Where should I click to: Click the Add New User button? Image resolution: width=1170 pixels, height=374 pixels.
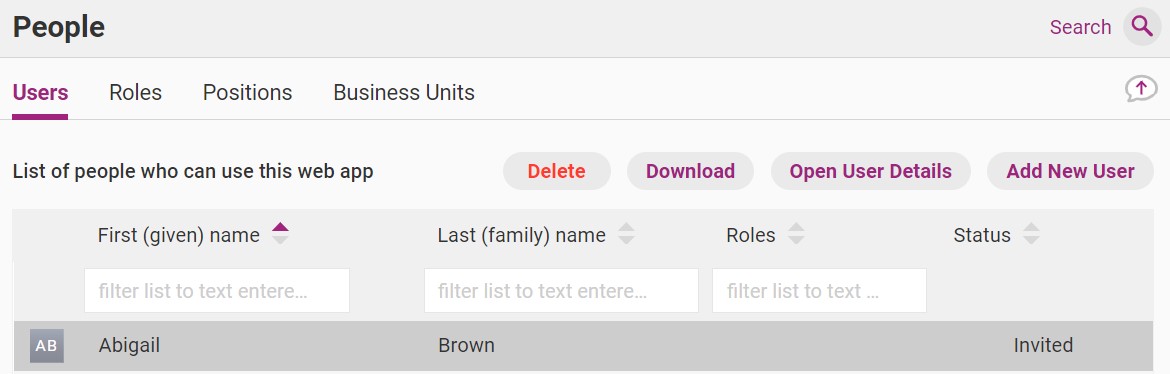click(x=1070, y=171)
